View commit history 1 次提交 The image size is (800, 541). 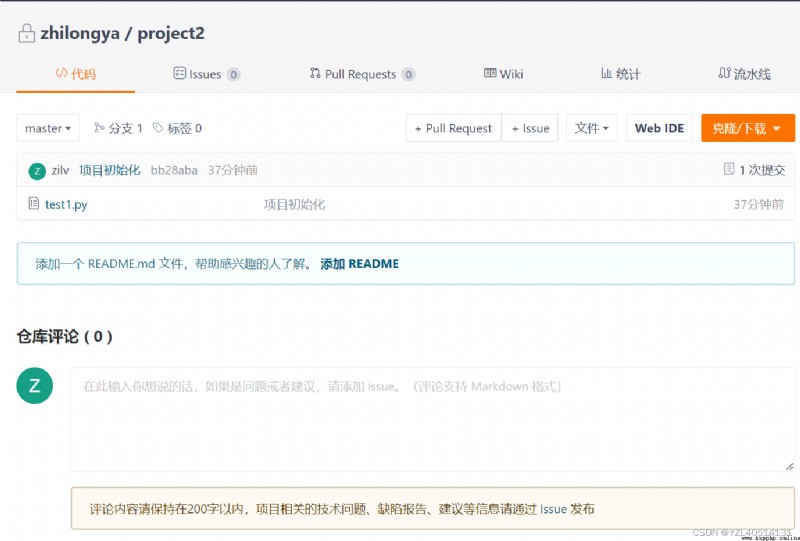coord(755,170)
